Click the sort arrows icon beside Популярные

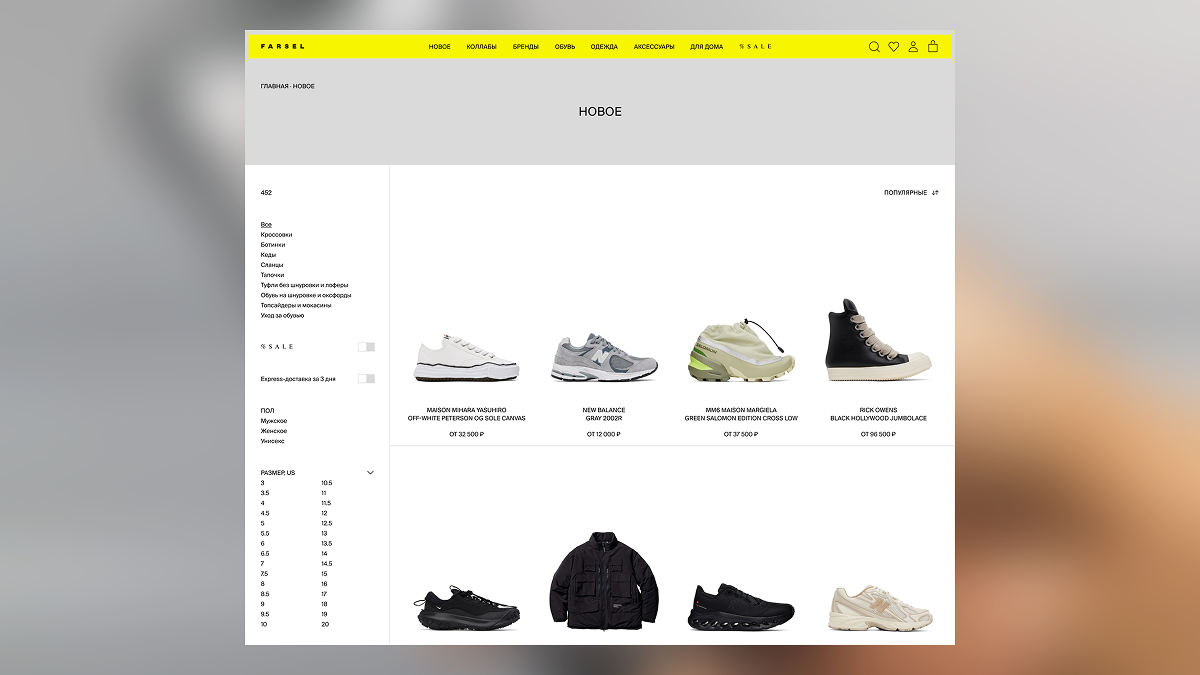click(935, 193)
